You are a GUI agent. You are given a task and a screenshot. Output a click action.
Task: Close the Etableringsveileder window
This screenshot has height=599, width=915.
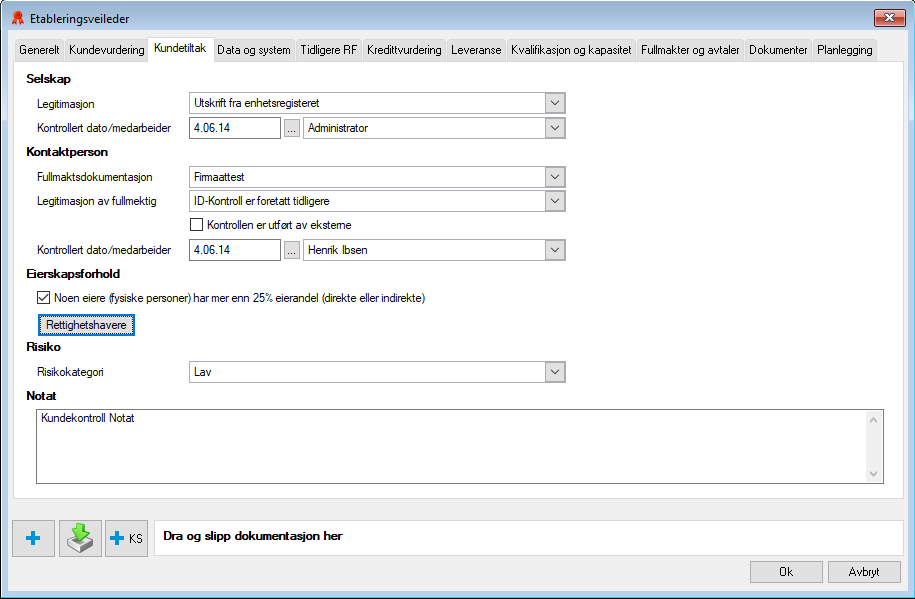click(889, 18)
